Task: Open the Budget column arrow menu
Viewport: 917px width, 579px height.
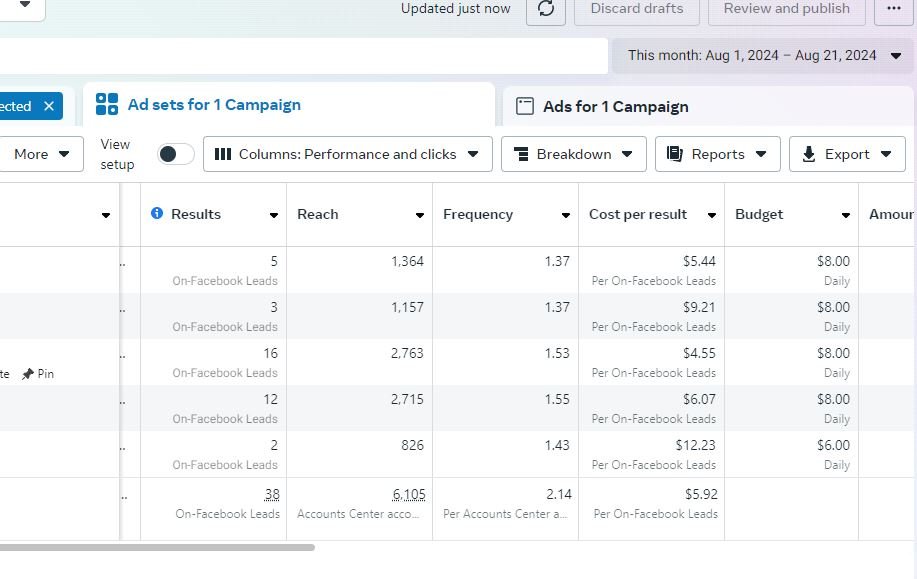Action: pyautogui.click(x=846, y=215)
